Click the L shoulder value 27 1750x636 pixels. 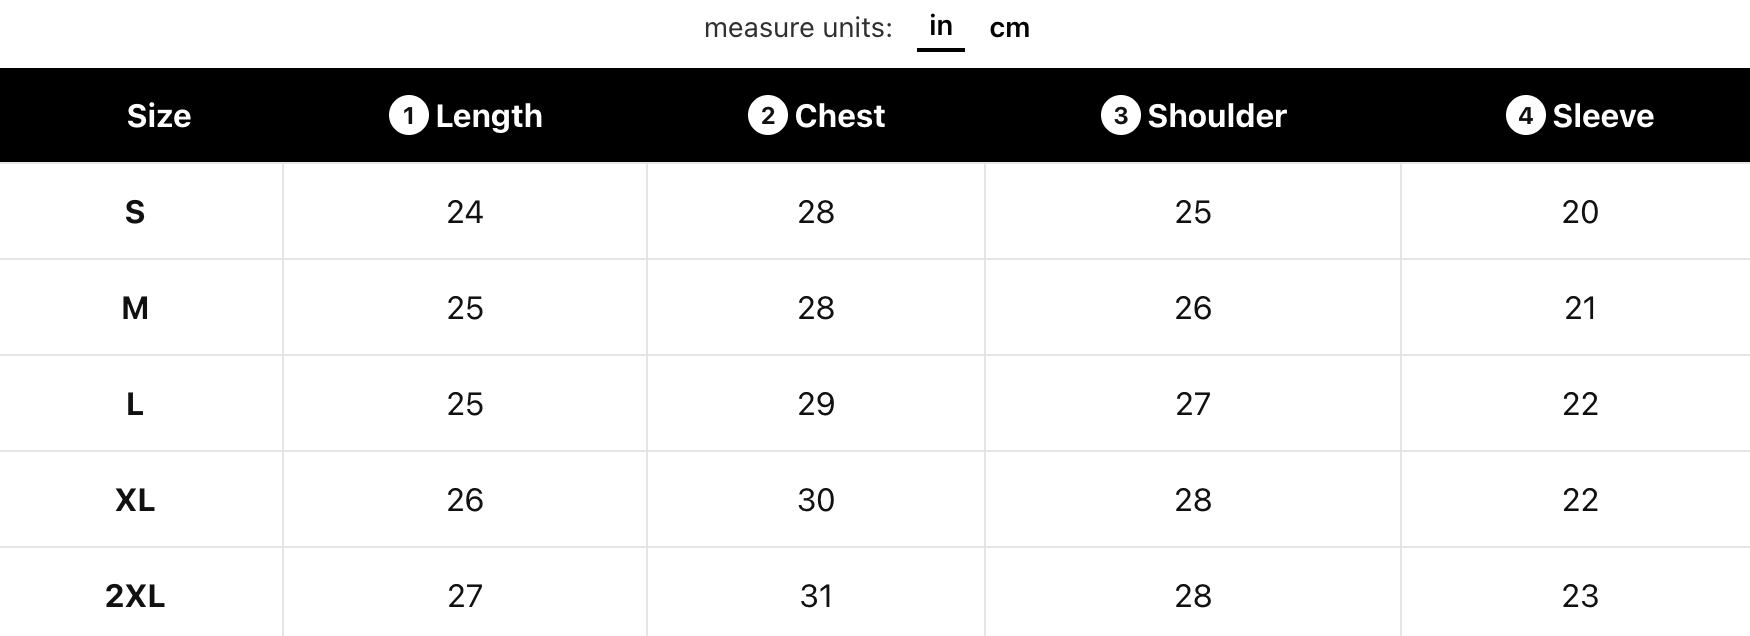pos(1193,404)
